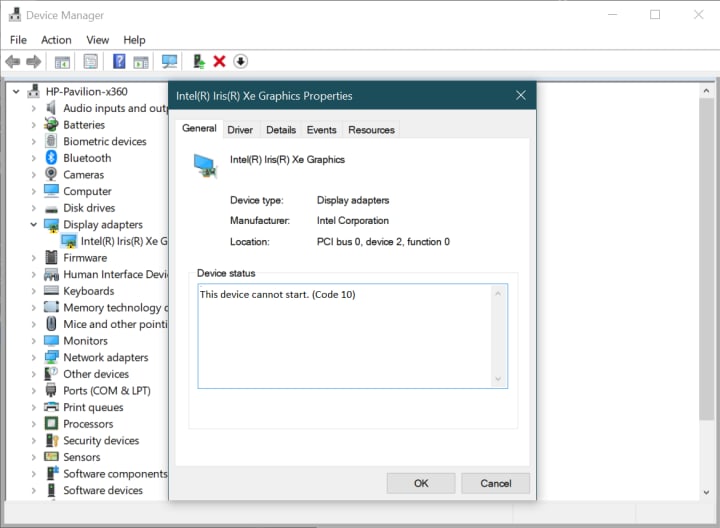Click the Bluetooth category icon

(51, 158)
